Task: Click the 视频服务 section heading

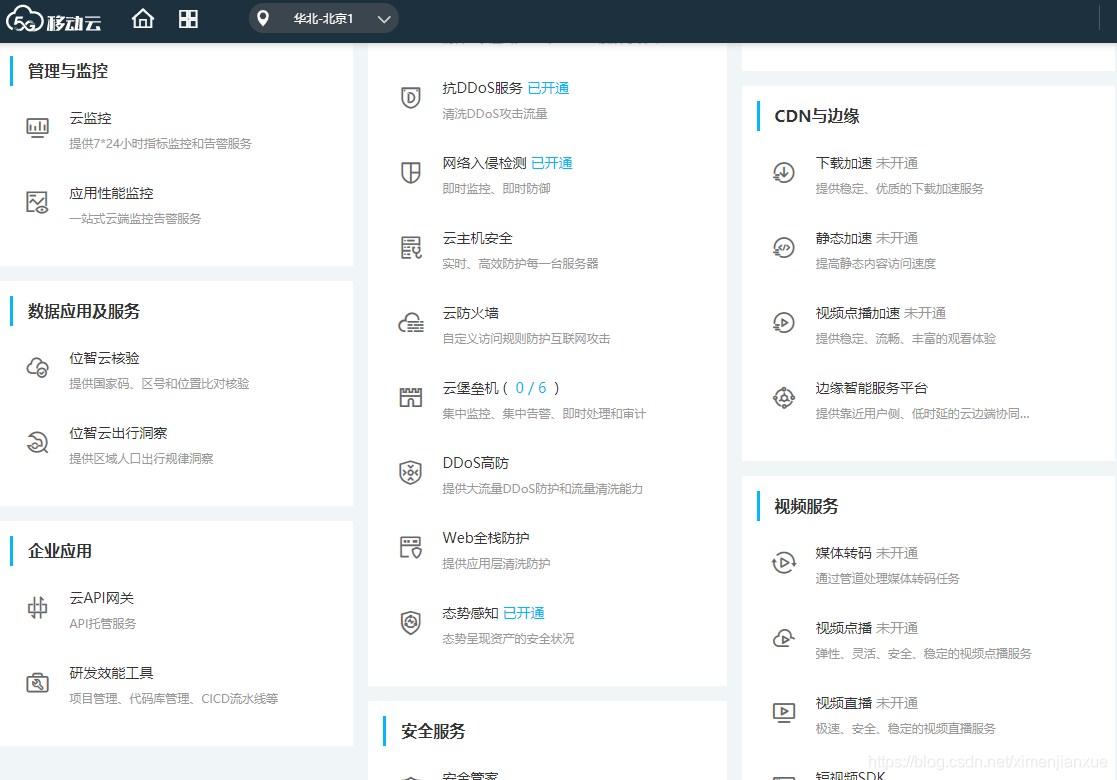Action: [806, 506]
